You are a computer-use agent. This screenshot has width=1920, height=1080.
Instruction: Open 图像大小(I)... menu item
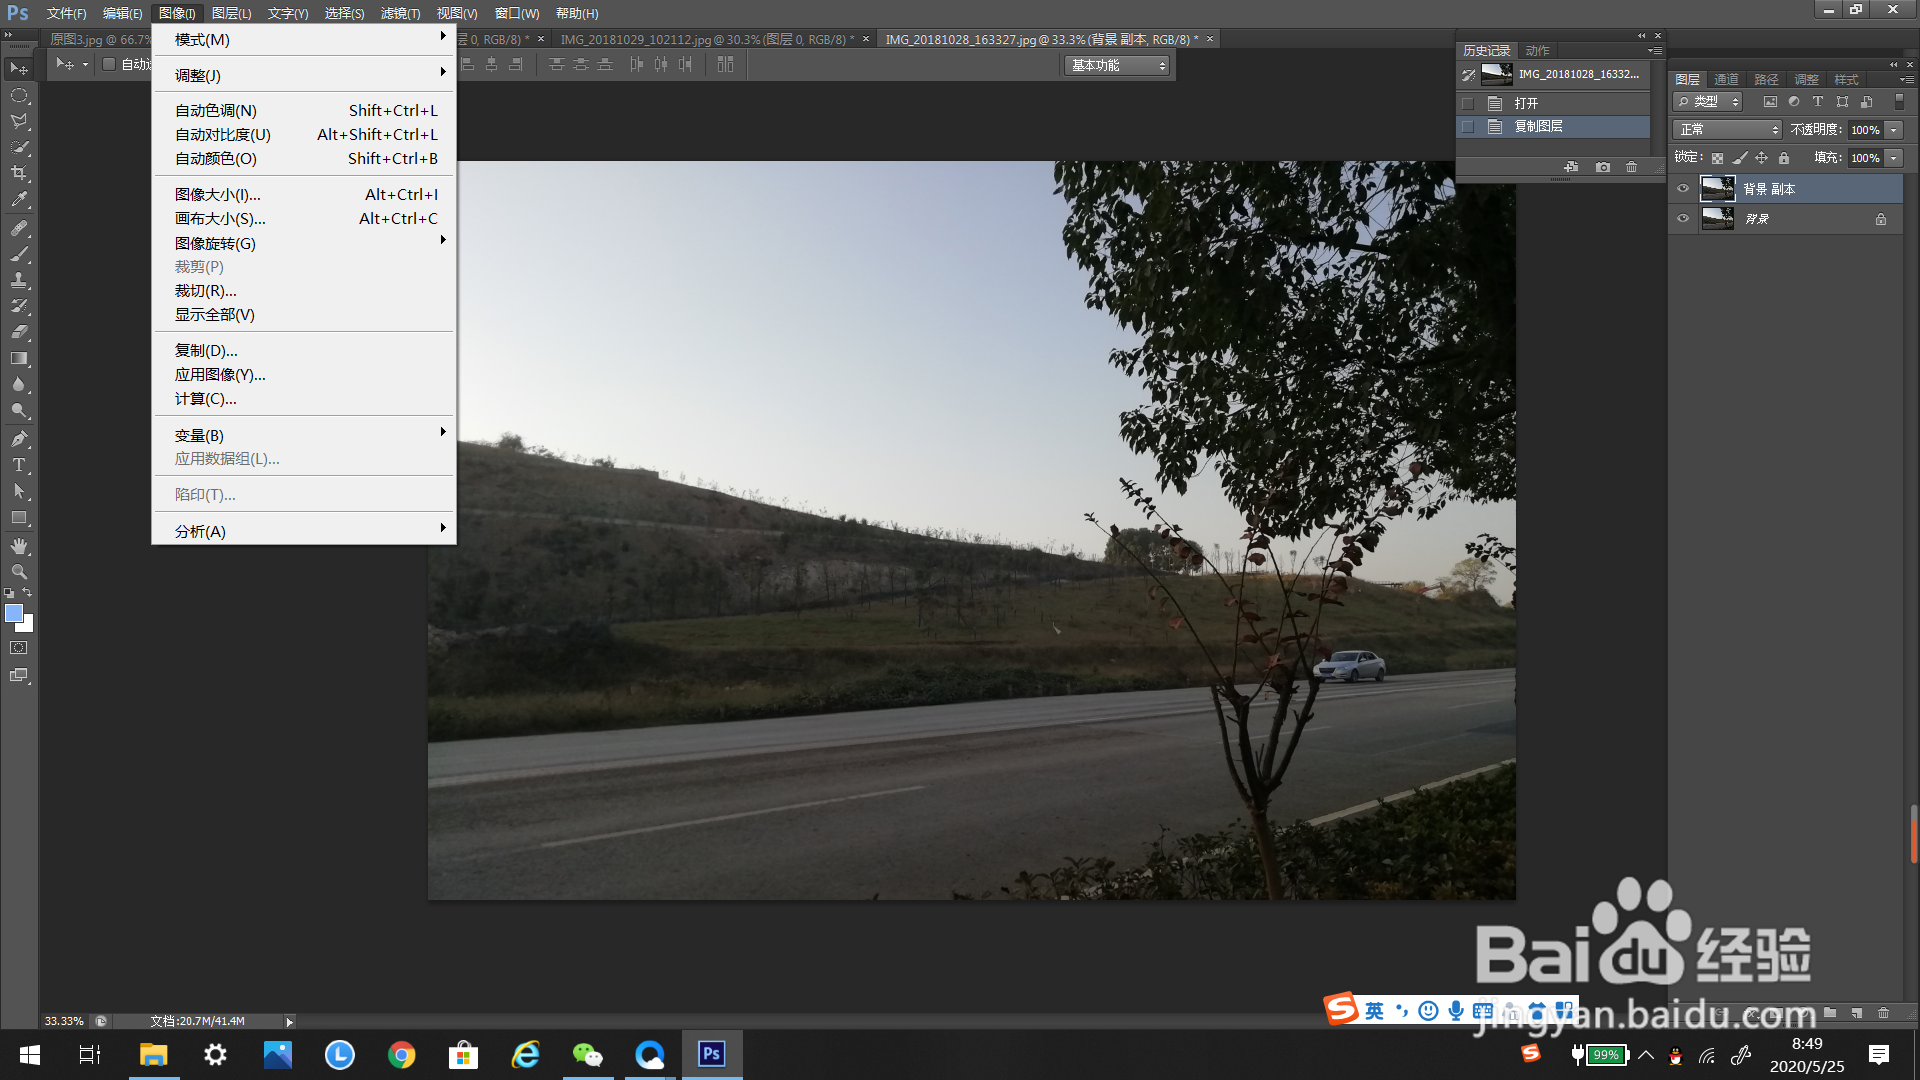(217, 194)
